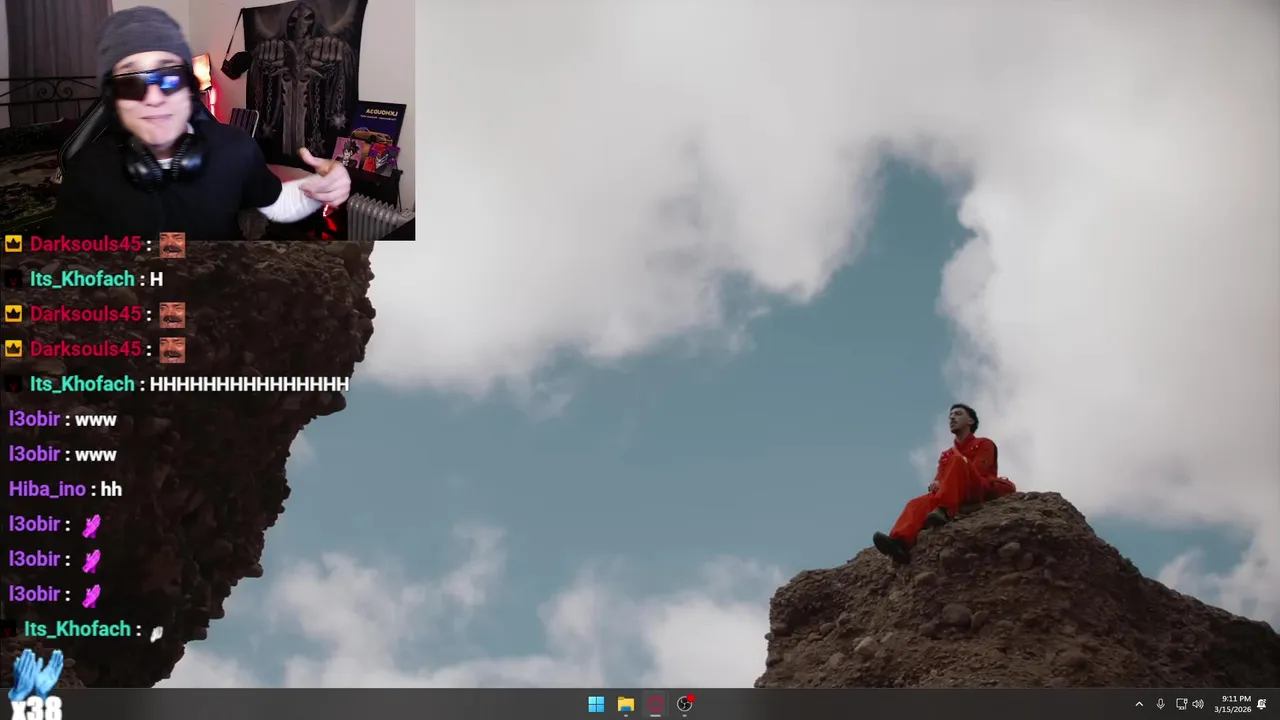Screen dimensions: 1280x720
Task: Click the bottom Its_Khofach username in chat
Action: 77,629
